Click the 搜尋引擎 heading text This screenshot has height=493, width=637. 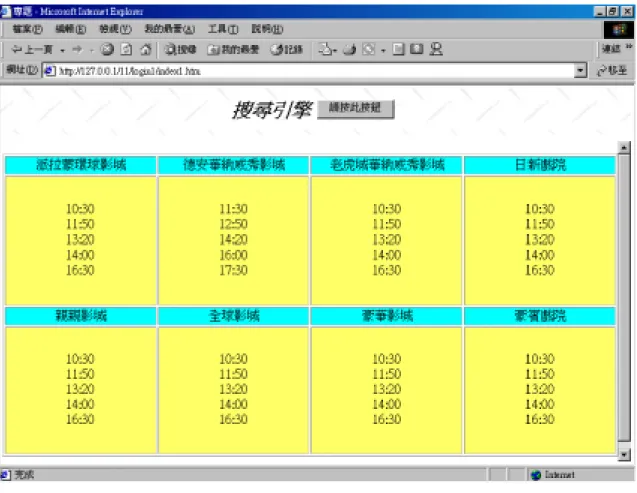point(272,110)
